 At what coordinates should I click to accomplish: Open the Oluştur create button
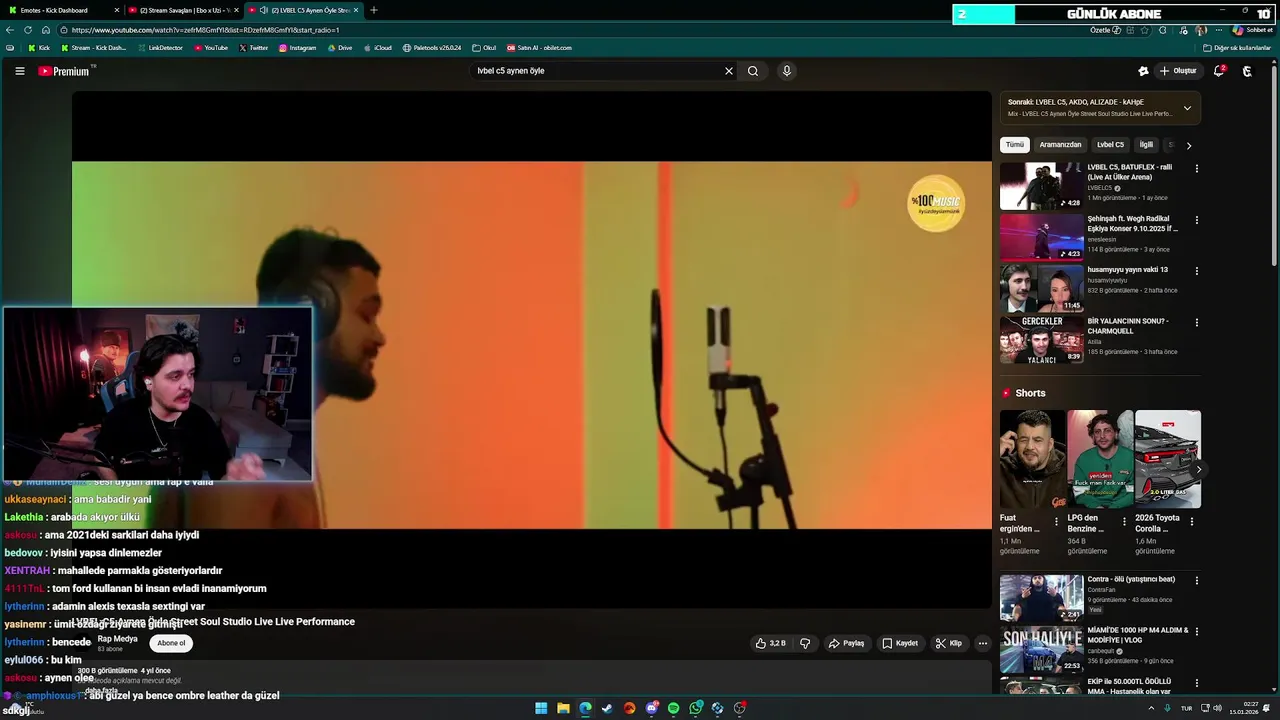(1178, 71)
